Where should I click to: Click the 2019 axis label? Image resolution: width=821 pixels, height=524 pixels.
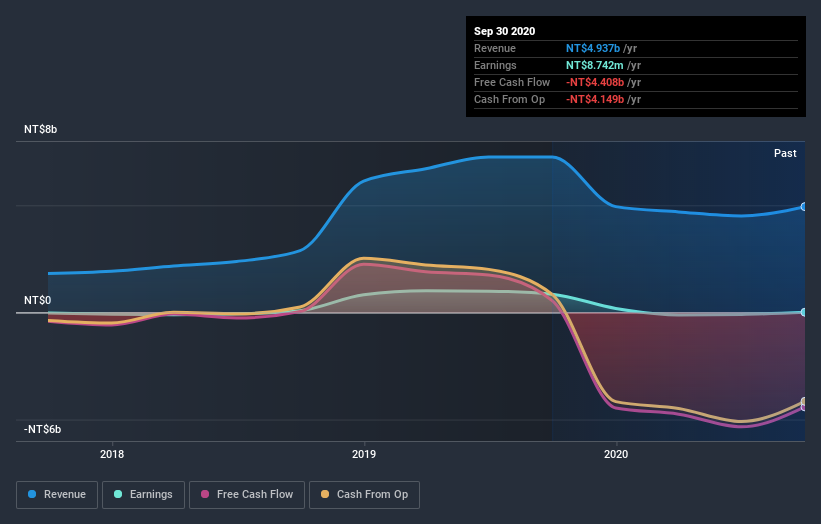click(x=364, y=454)
